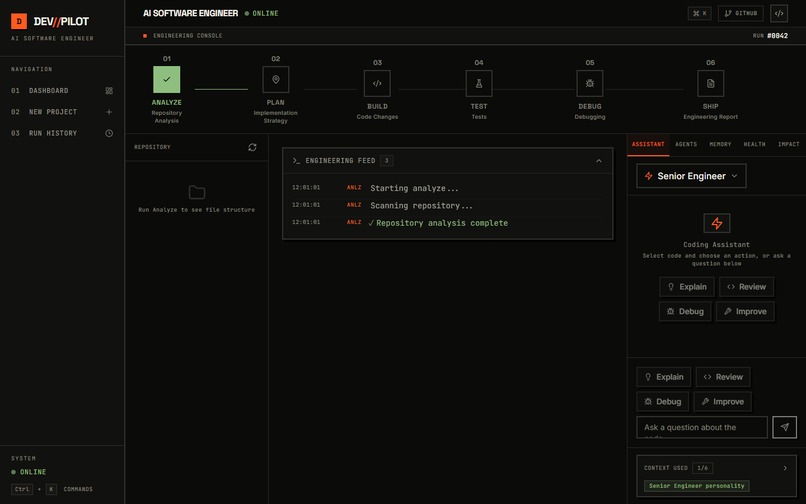
Task: Click the lower Explain button above input
Action: (664, 377)
